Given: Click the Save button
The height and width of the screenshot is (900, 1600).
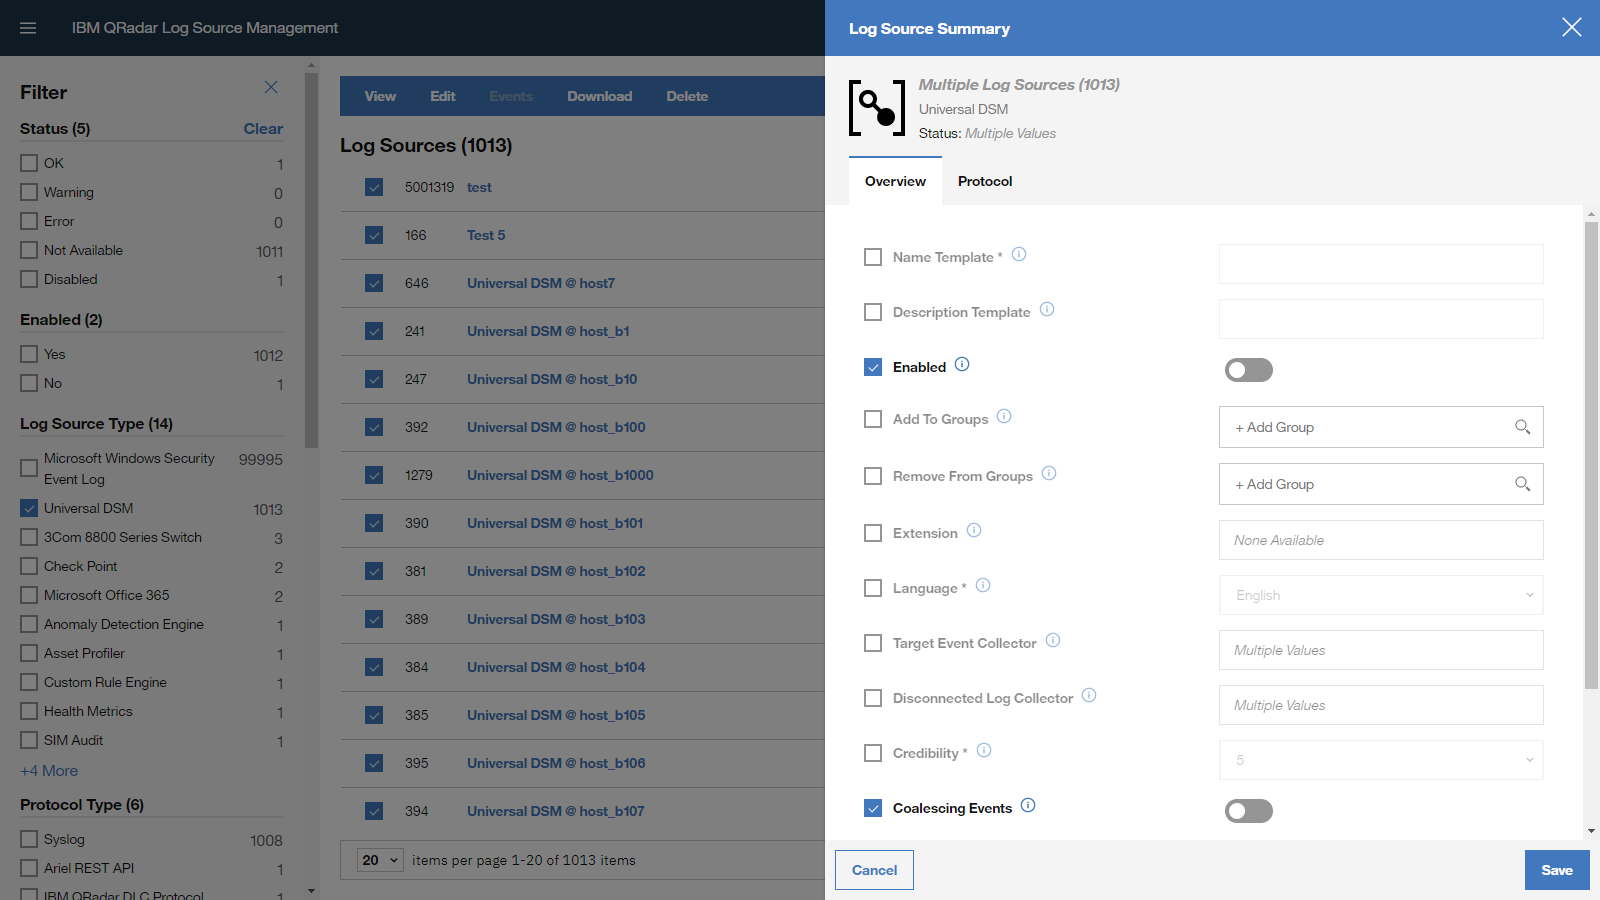Looking at the screenshot, I should tap(1556, 869).
